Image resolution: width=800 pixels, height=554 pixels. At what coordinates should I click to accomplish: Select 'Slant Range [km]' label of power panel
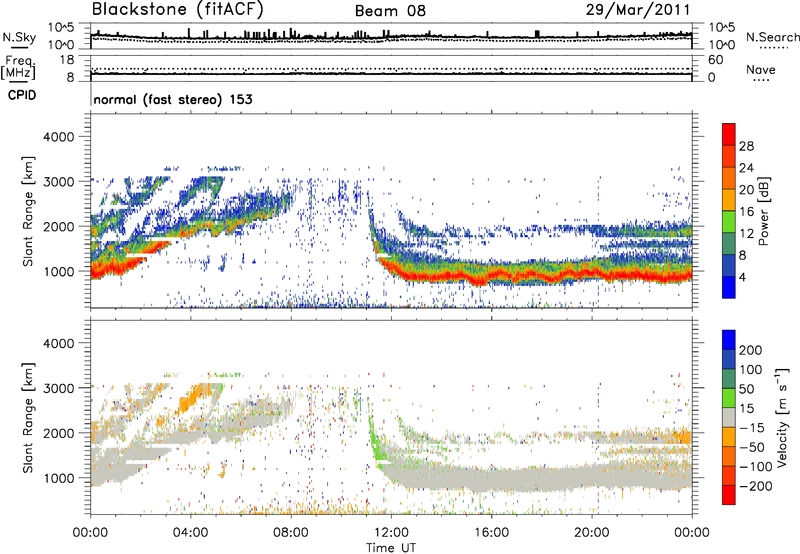coord(28,211)
